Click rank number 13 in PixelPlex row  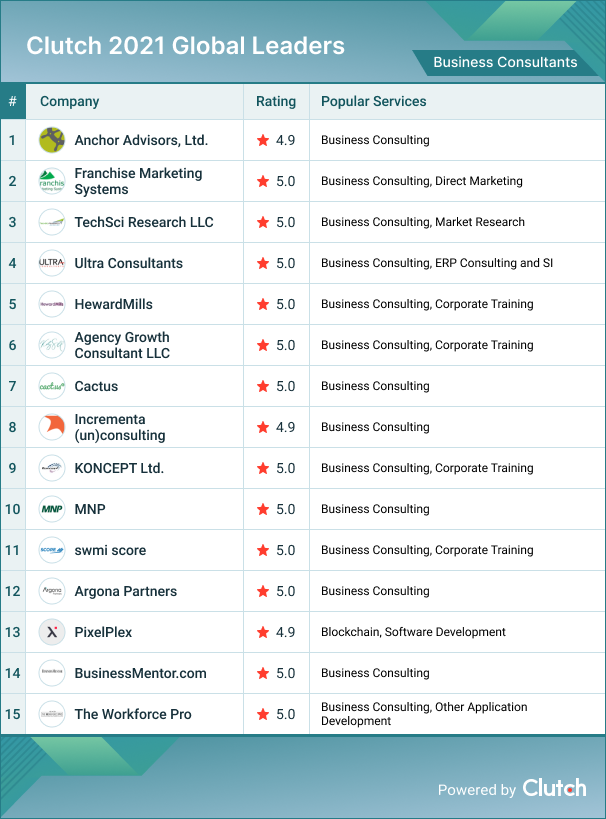coord(13,632)
